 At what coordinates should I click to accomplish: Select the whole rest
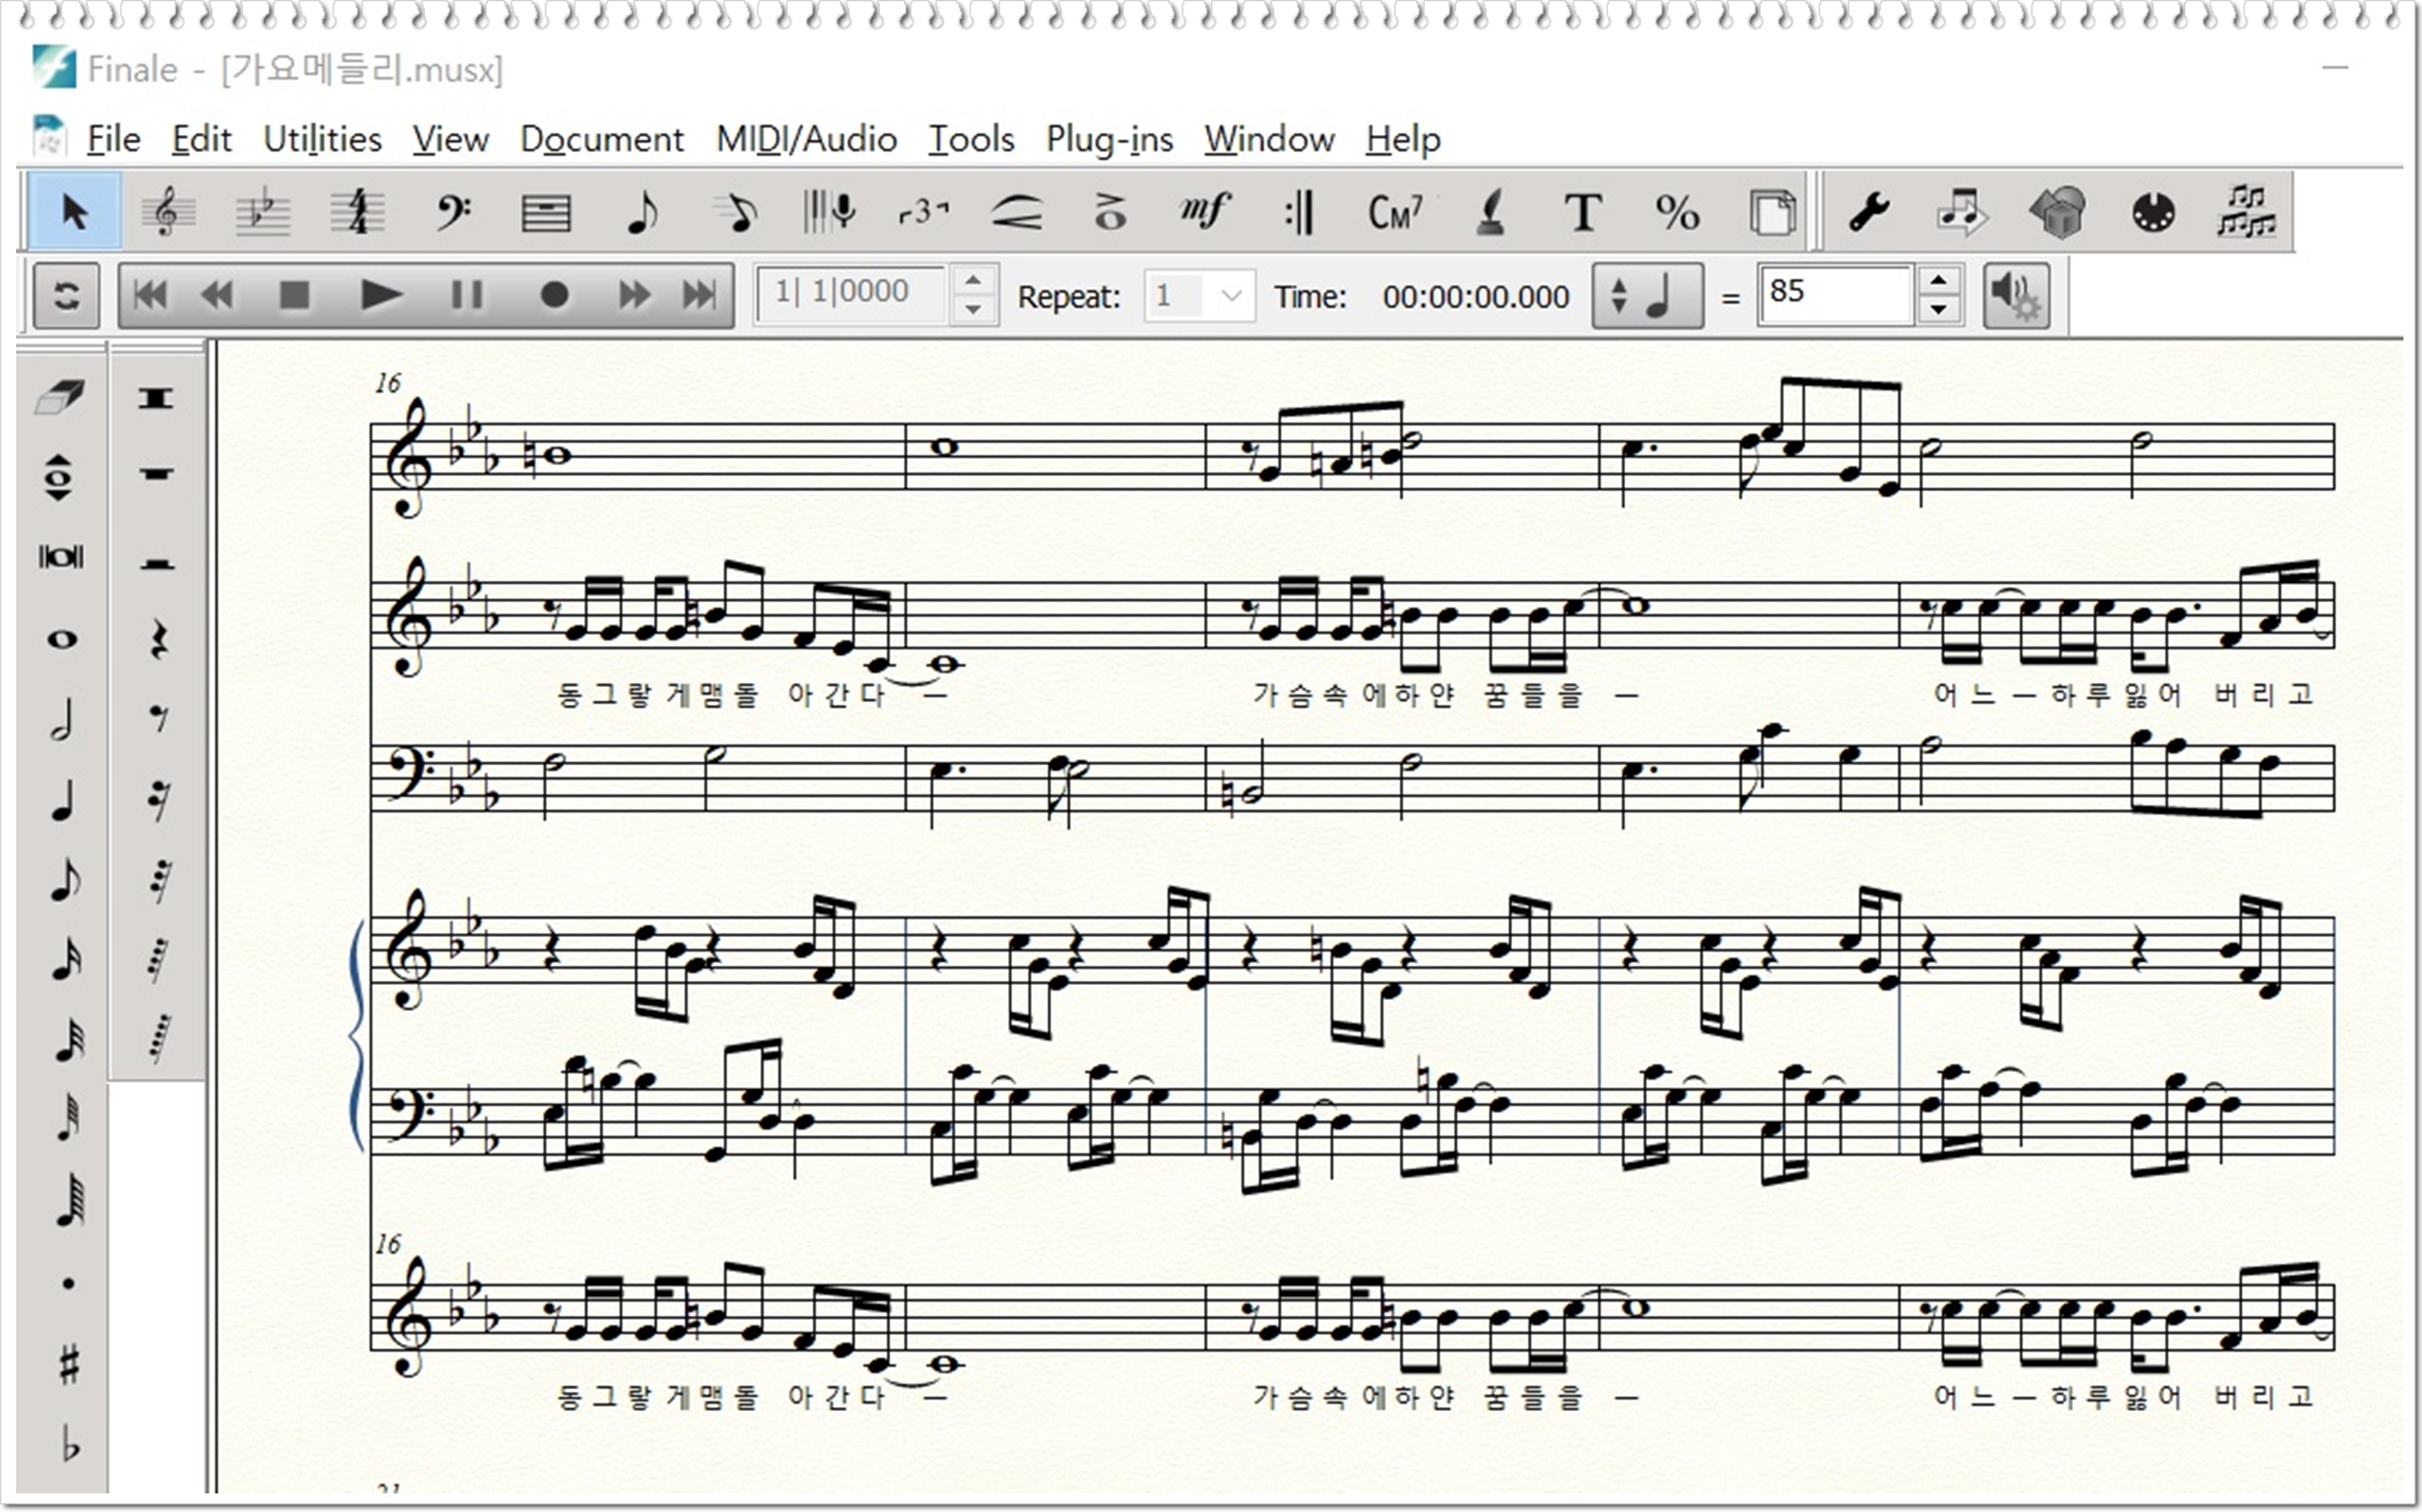[x=156, y=474]
